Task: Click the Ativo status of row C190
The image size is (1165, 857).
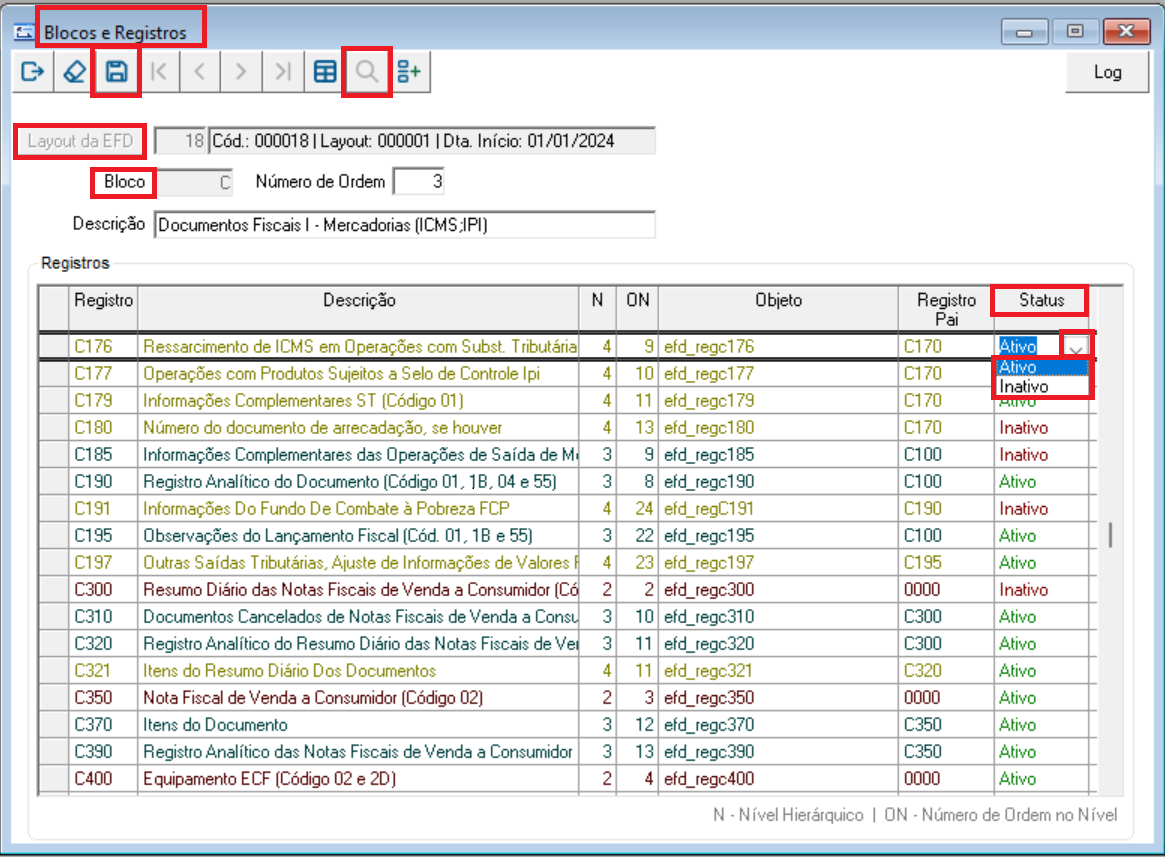Action: pyautogui.click(x=1041, y=482)
